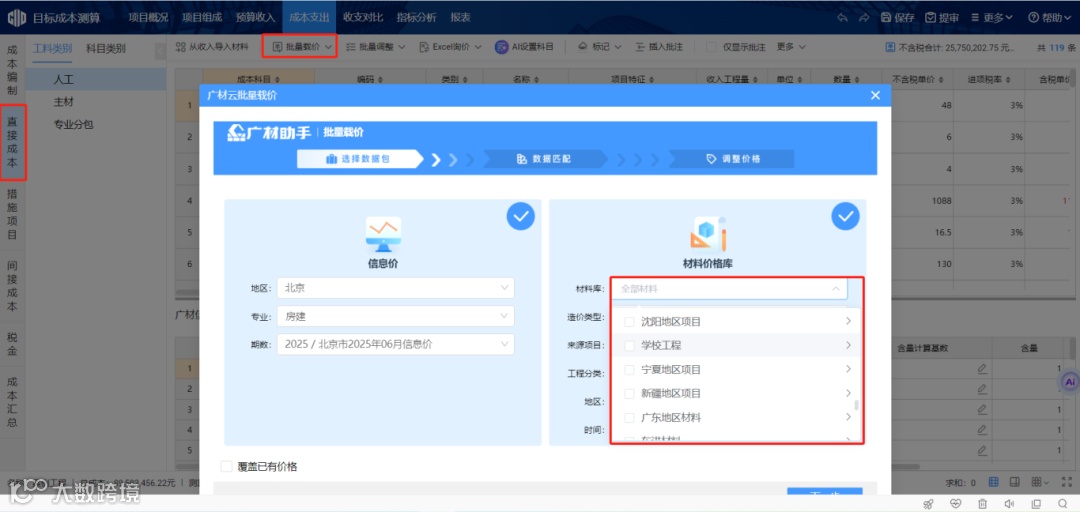Open 项目概况 tab
Viewport: 1080px width, 512px height.
point(148,17)
